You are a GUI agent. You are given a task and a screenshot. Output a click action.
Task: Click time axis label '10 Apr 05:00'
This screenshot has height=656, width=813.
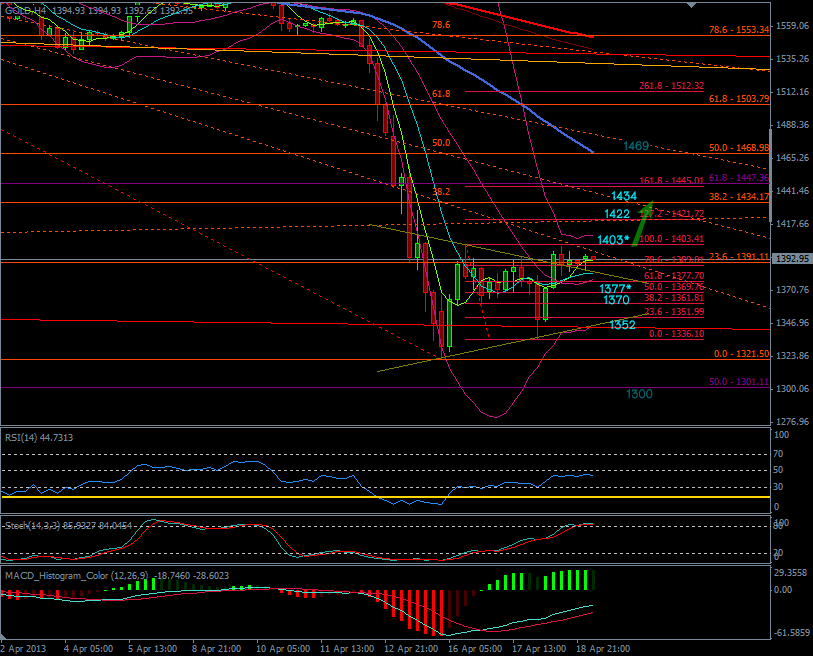pyautogui.click(x=283, y=649)
